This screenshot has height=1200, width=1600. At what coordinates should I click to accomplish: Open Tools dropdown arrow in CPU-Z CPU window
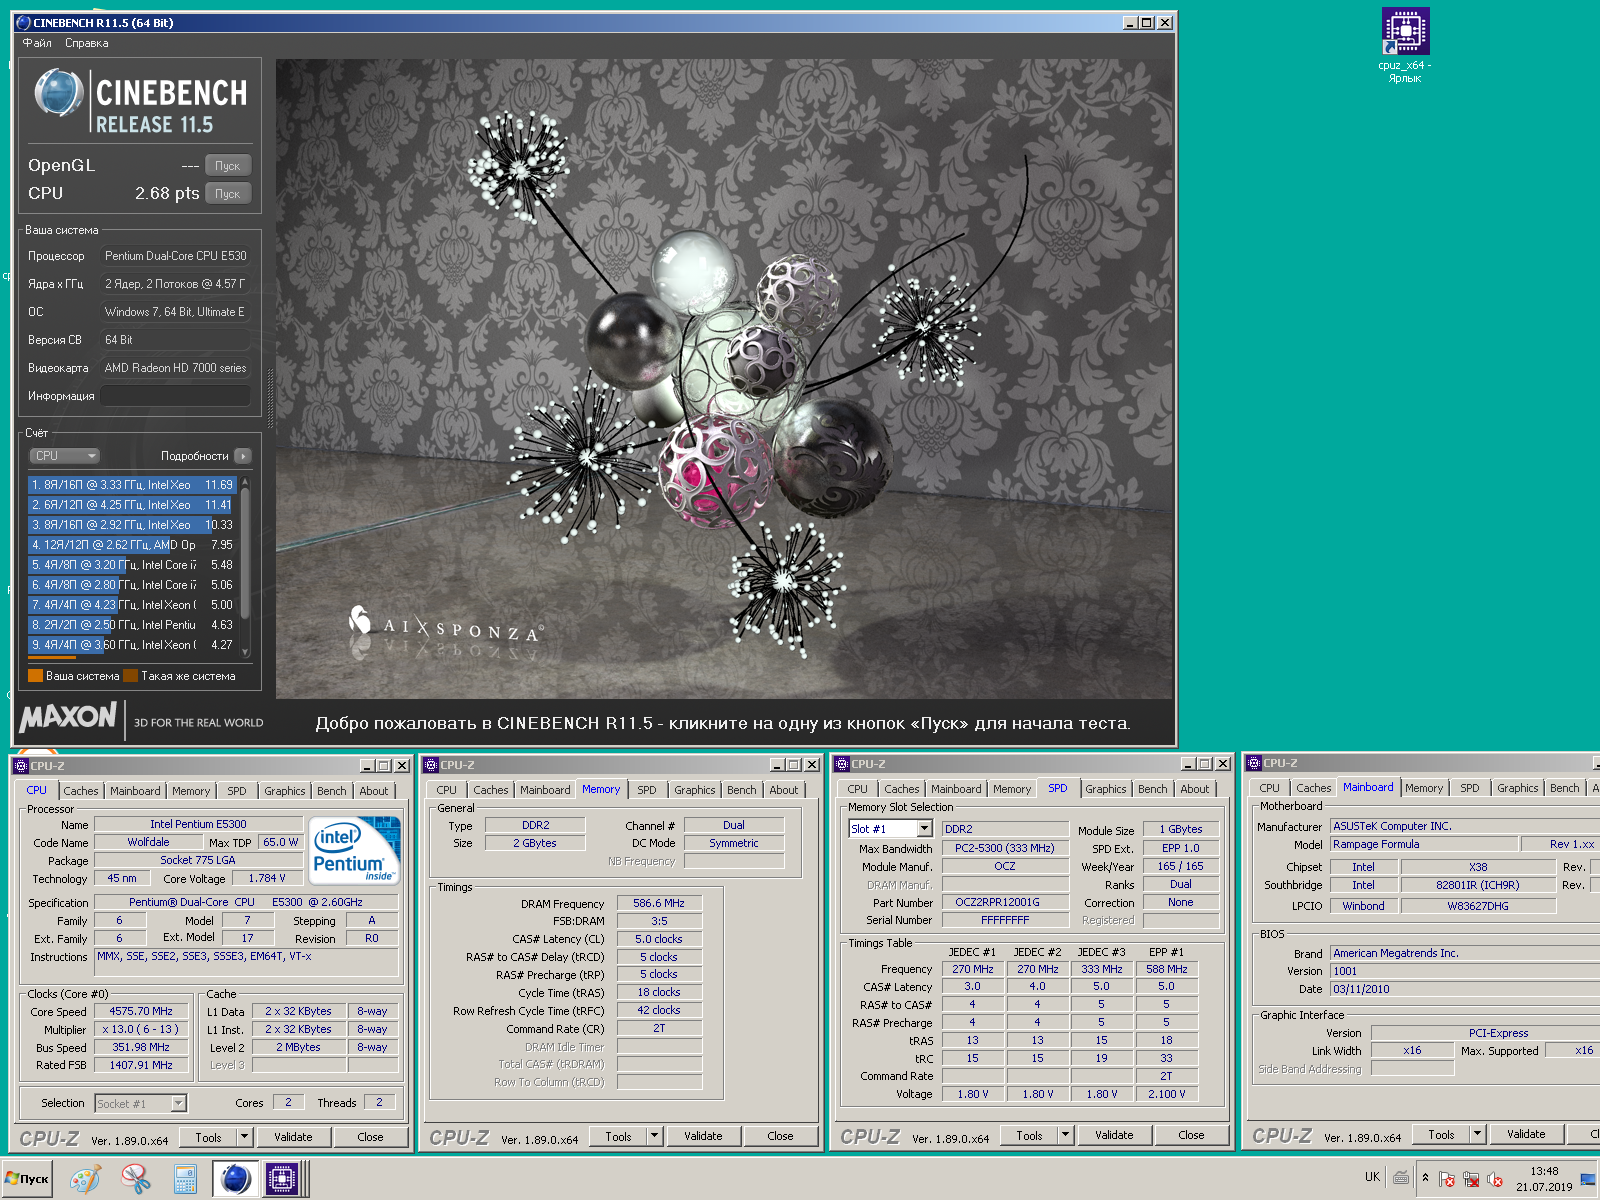click(244, 1137)
